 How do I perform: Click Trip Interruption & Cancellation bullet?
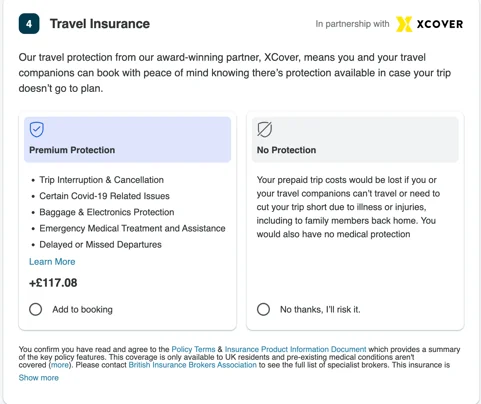pos(102,180)
